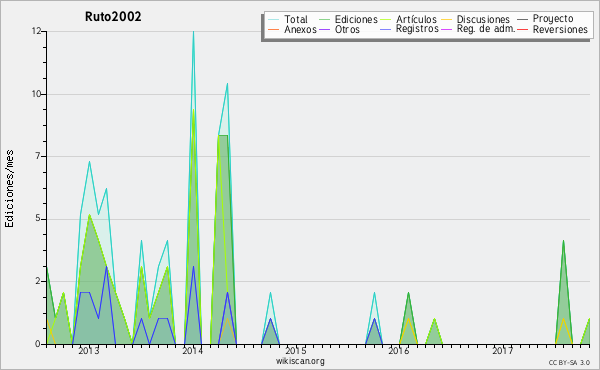Click the y-axis value 2
This screenshot has height=370, width=600.
[38, 281]
